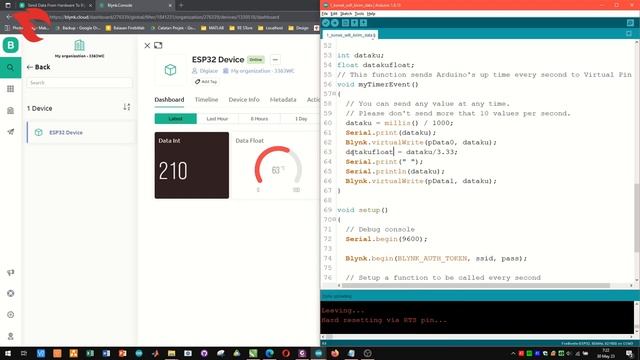Click My organization link under device name
Image resolution: width=640 pixels, height=360 pixels.
coord(262,71)
